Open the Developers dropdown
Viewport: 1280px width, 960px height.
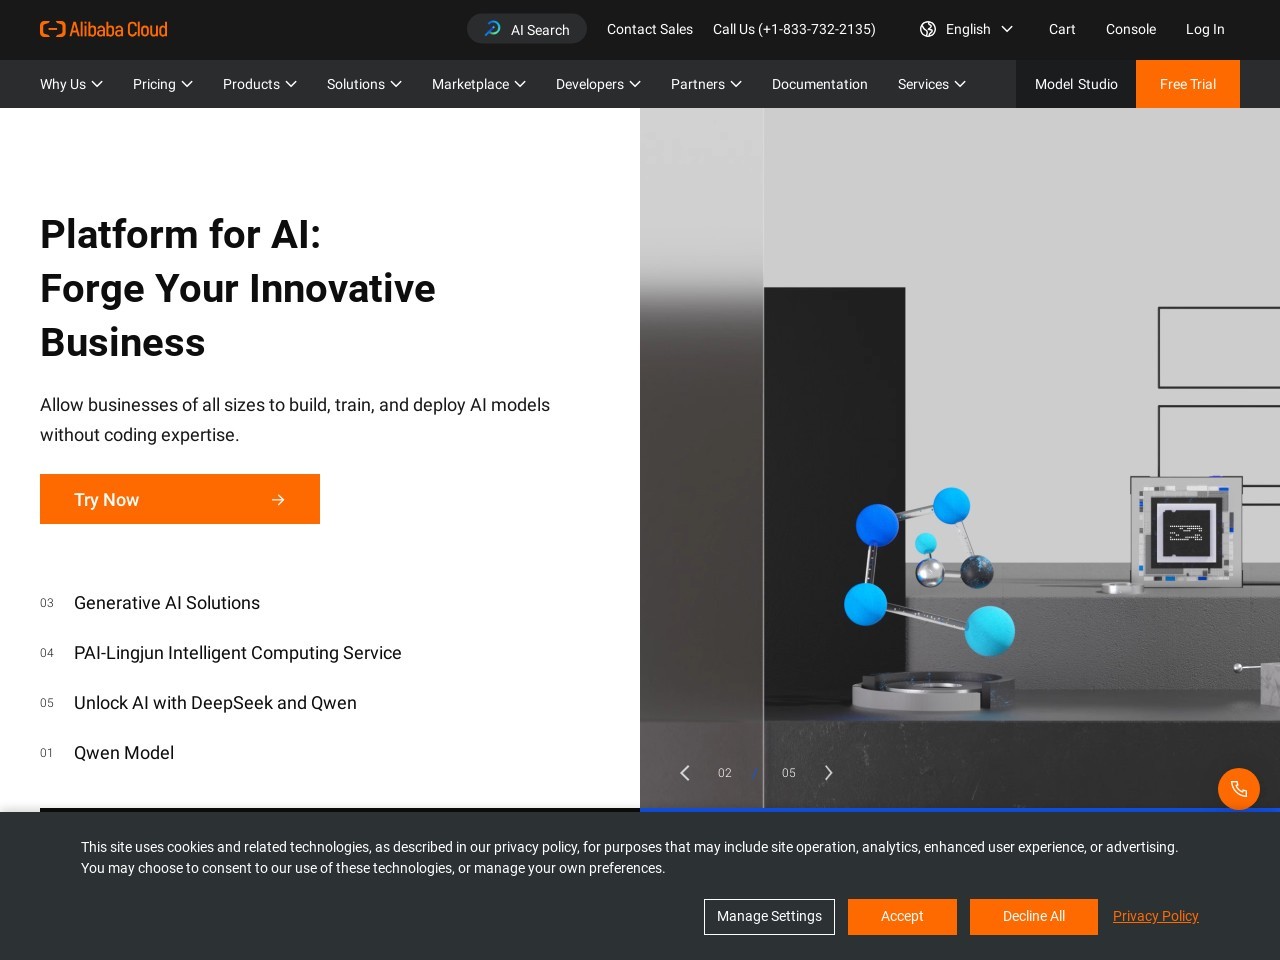click(598, 84)
